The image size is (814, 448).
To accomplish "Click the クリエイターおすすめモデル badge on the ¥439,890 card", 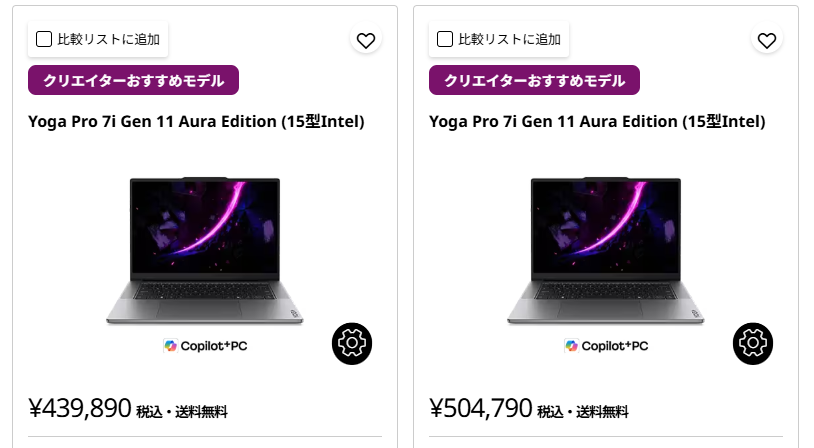I will [133, 81].
